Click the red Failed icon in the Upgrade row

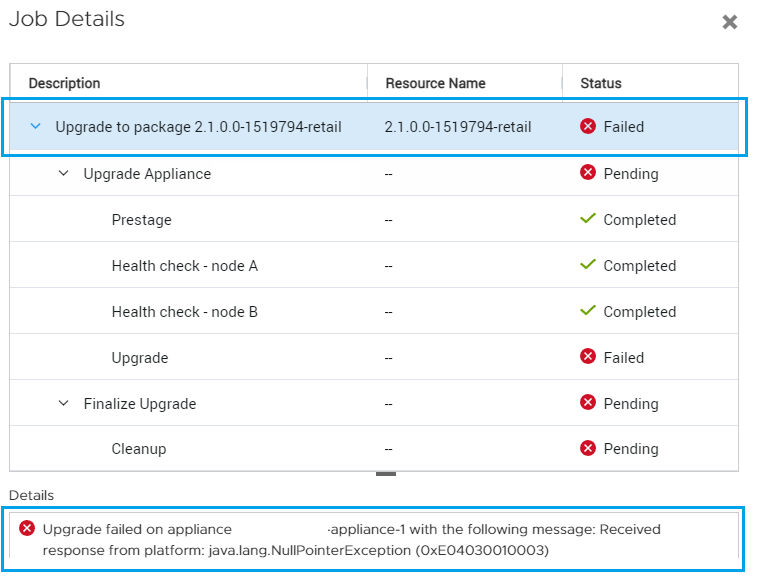coord(588,357)
